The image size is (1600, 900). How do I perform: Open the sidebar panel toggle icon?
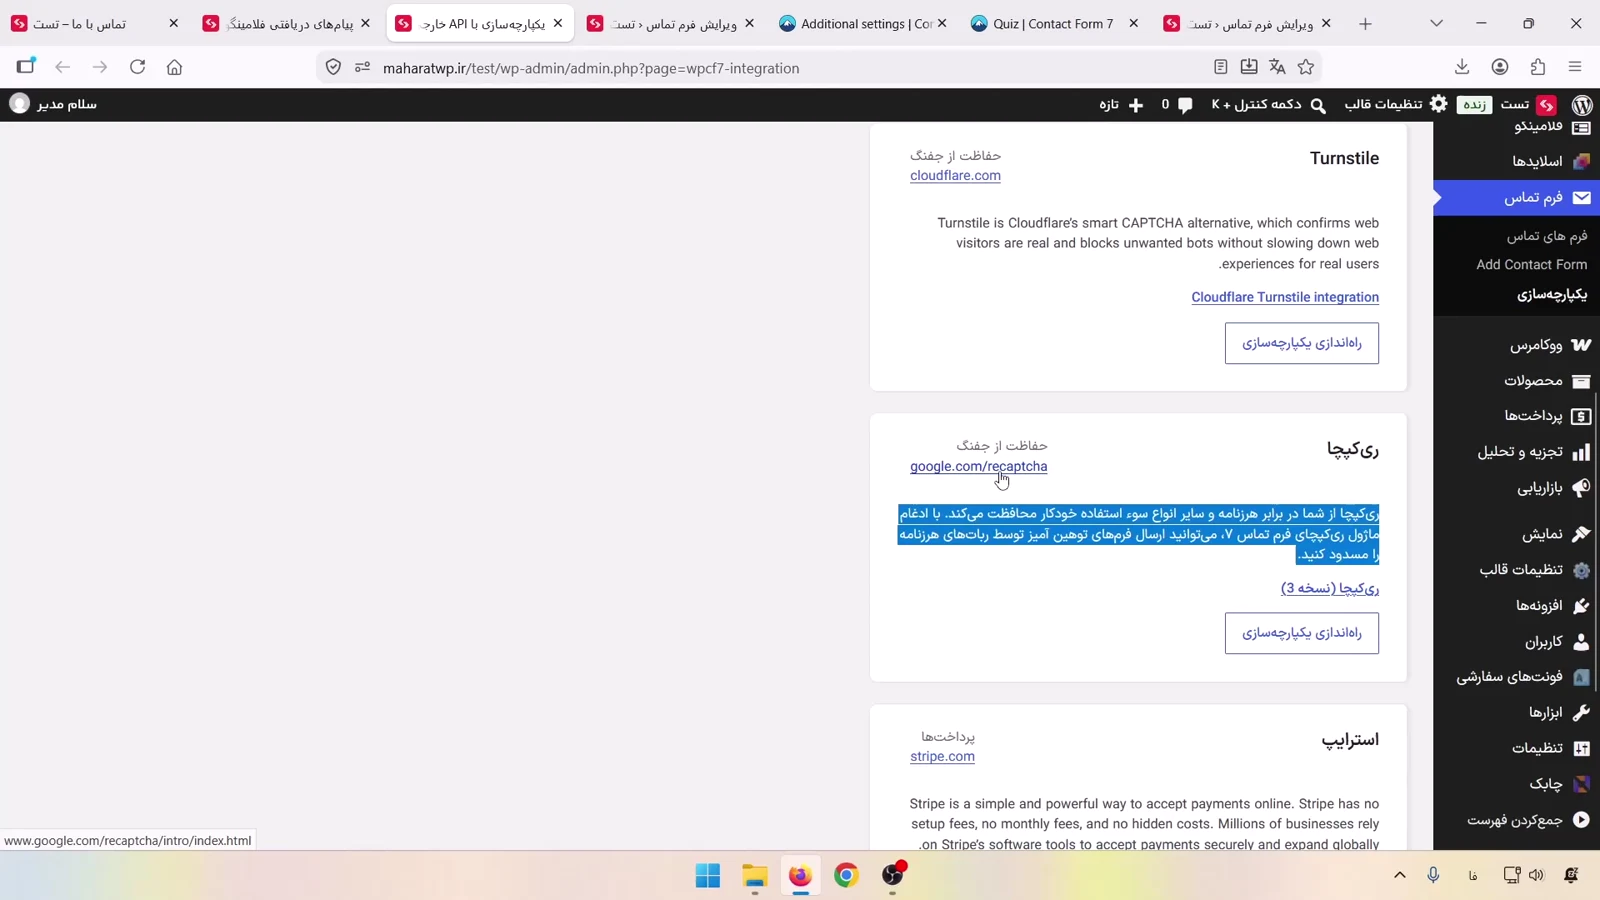[x=26, y=67]
